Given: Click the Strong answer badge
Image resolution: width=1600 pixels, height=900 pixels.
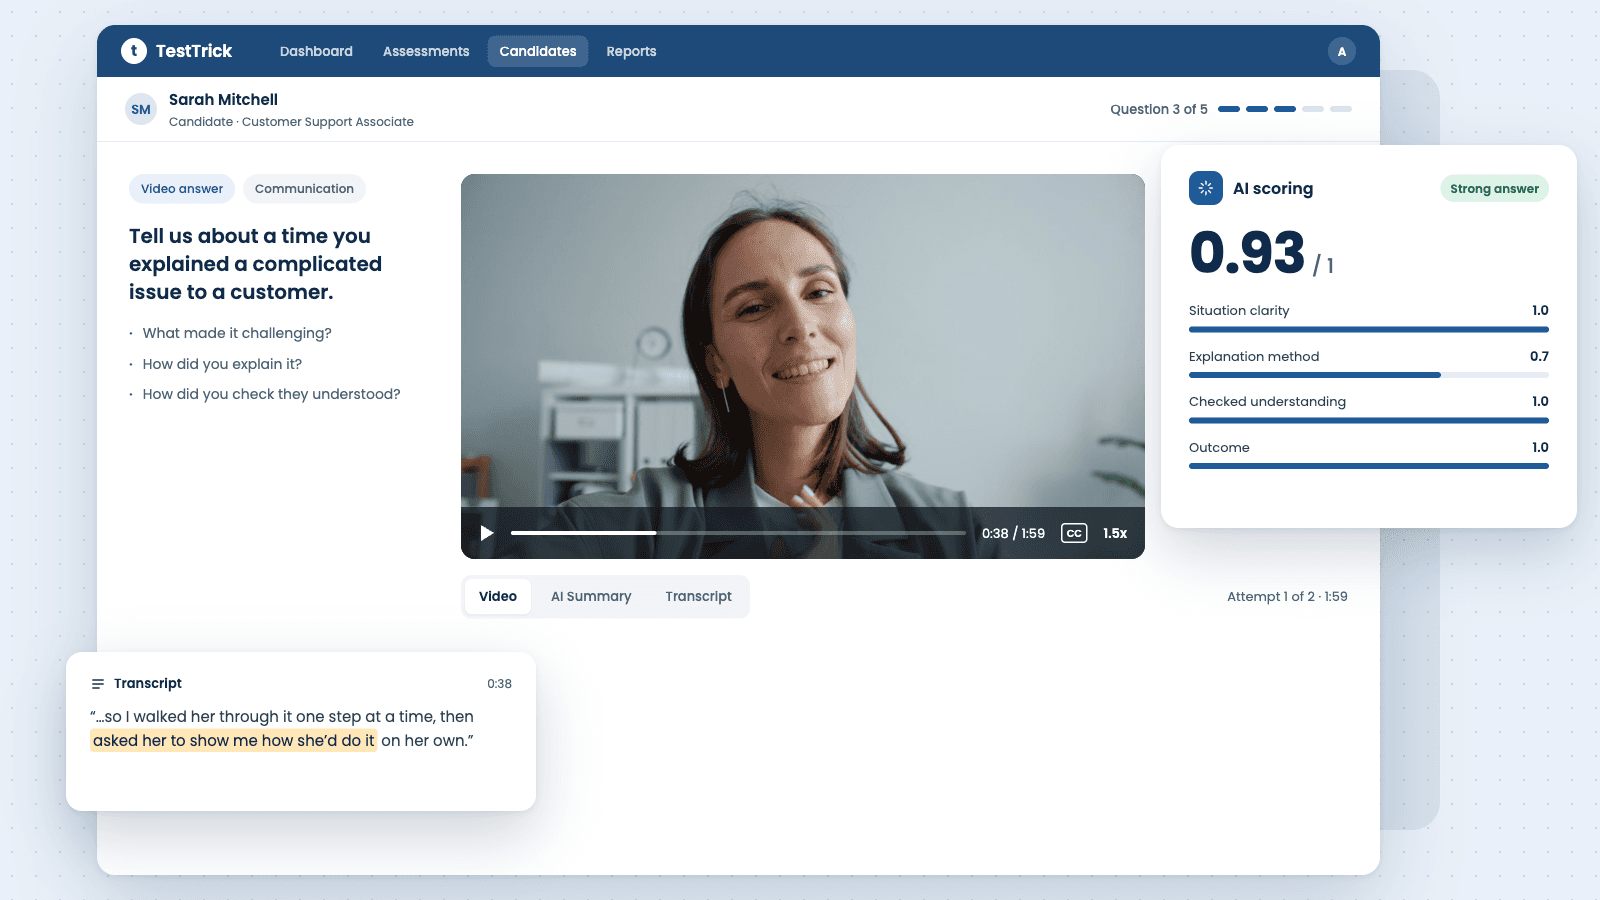Looking at the screenshot, I should coord(1494,189).
